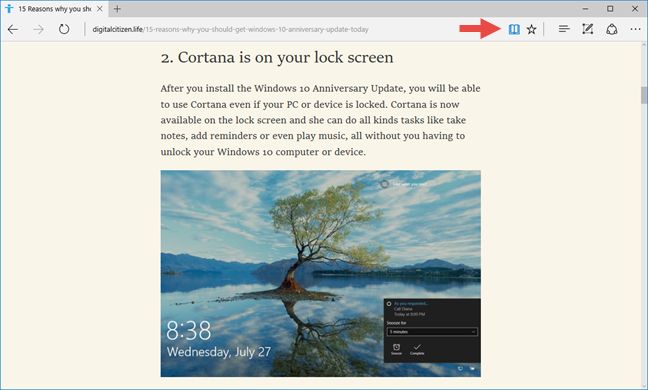Viewport: 648px width, 390px height.
Task: Click the digitalcitizen.life address bar
Action: (231, 29)
